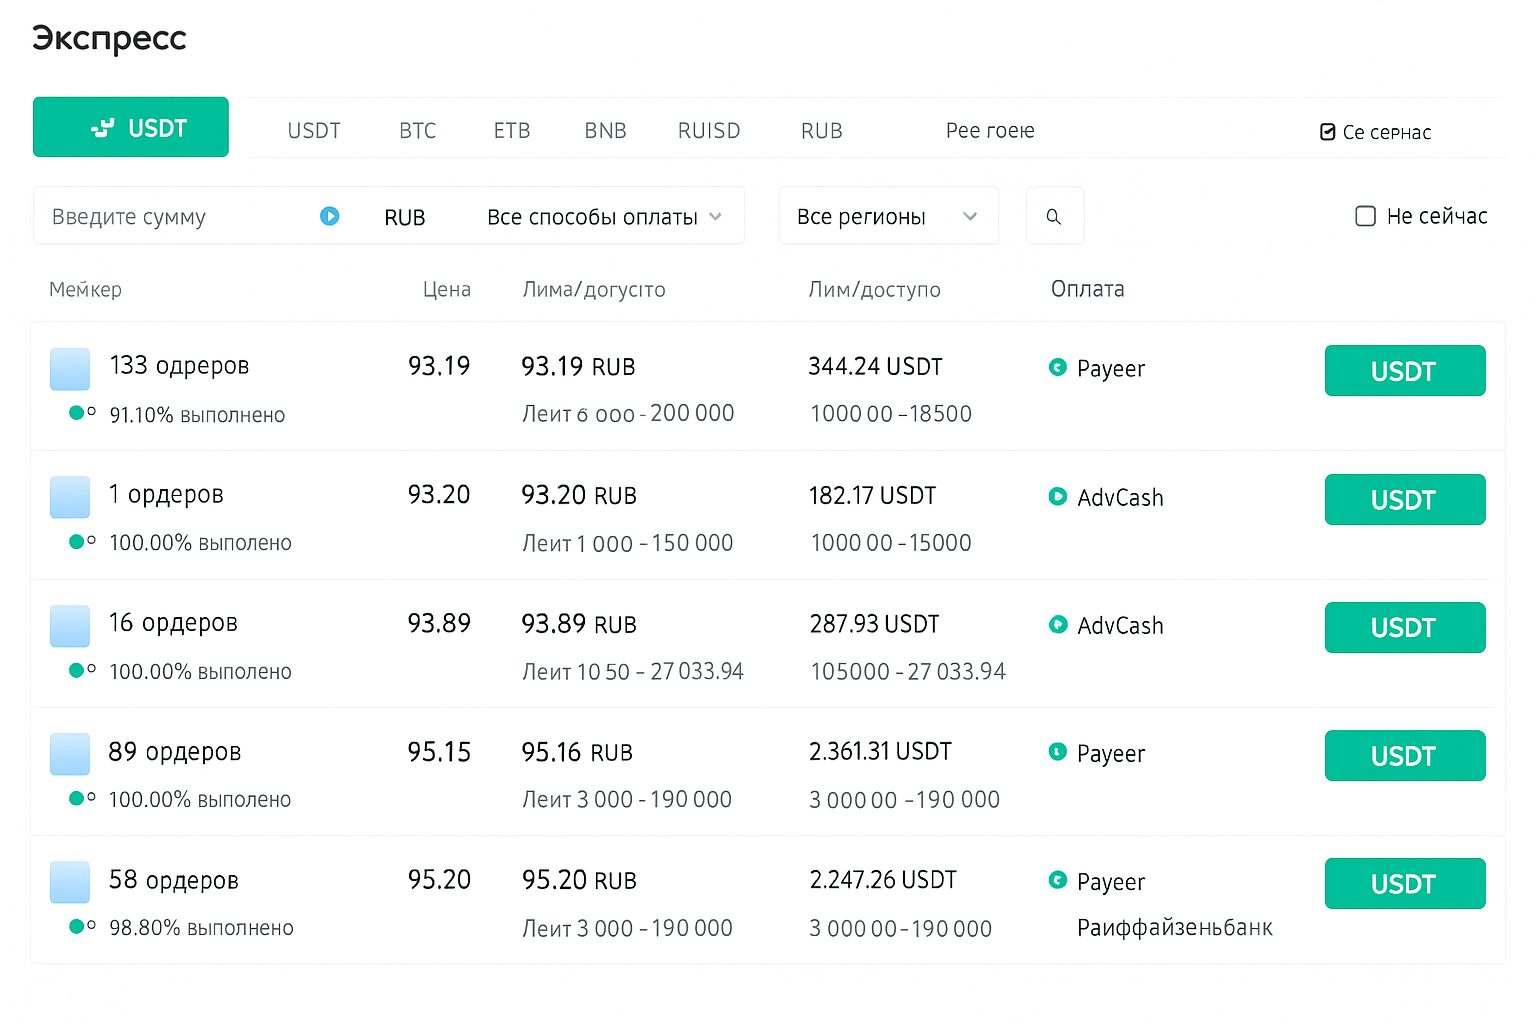Click the green USDT active tab button
Image resolution: width=1536 pixels, height=1024 pixels.
[x=131, y=127]
